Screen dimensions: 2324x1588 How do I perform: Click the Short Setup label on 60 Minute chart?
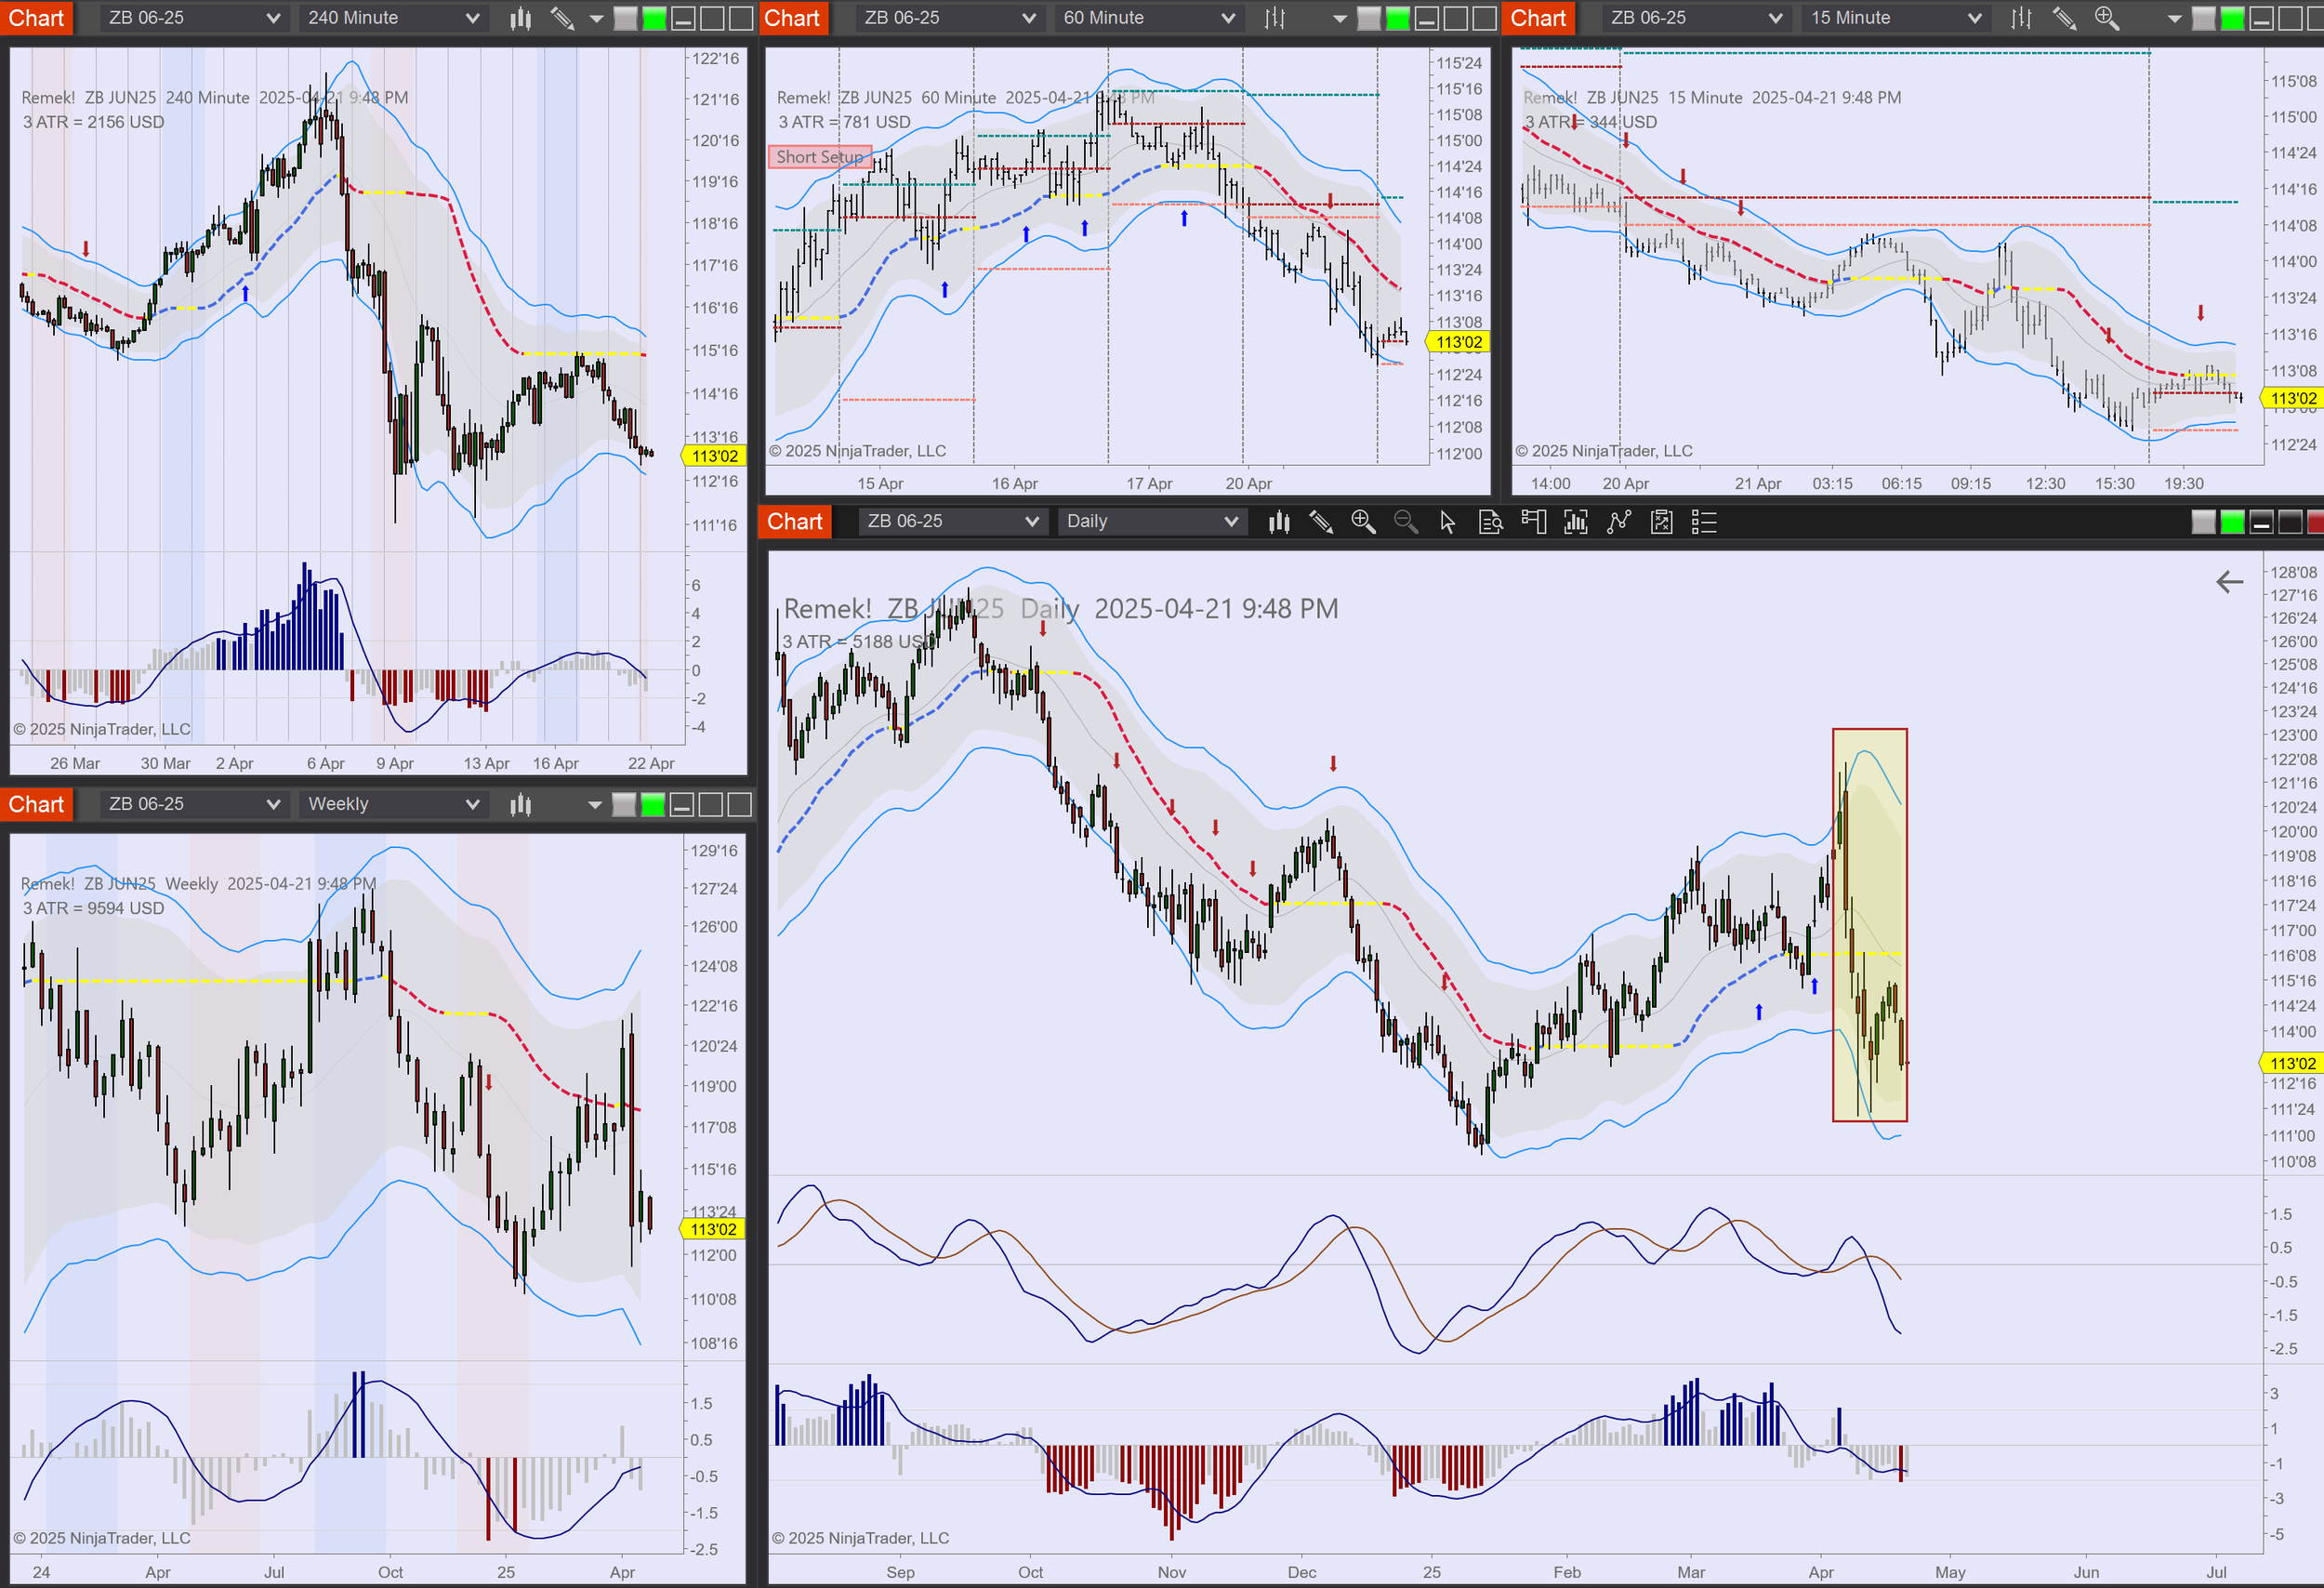pyautogui.click(x=819, y=157)
